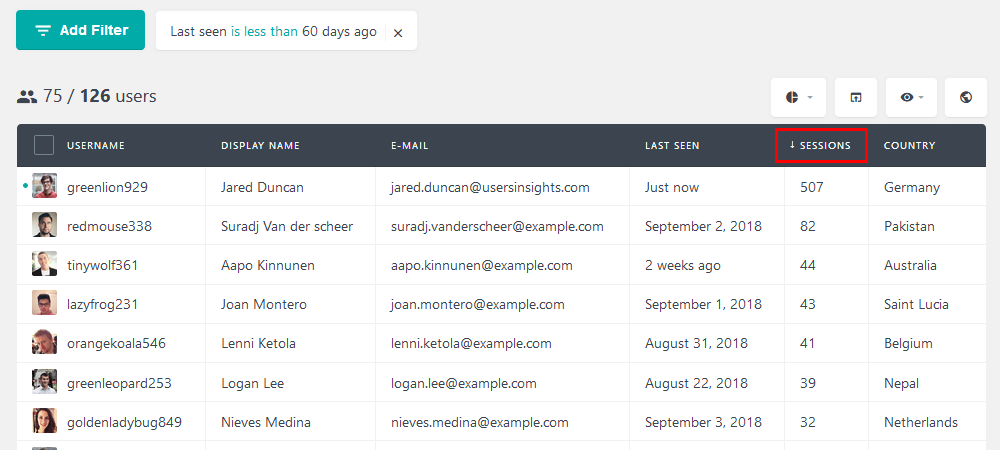
Task: Open goldenladybug849 avatar thumbnail
Action: [45, 421]
